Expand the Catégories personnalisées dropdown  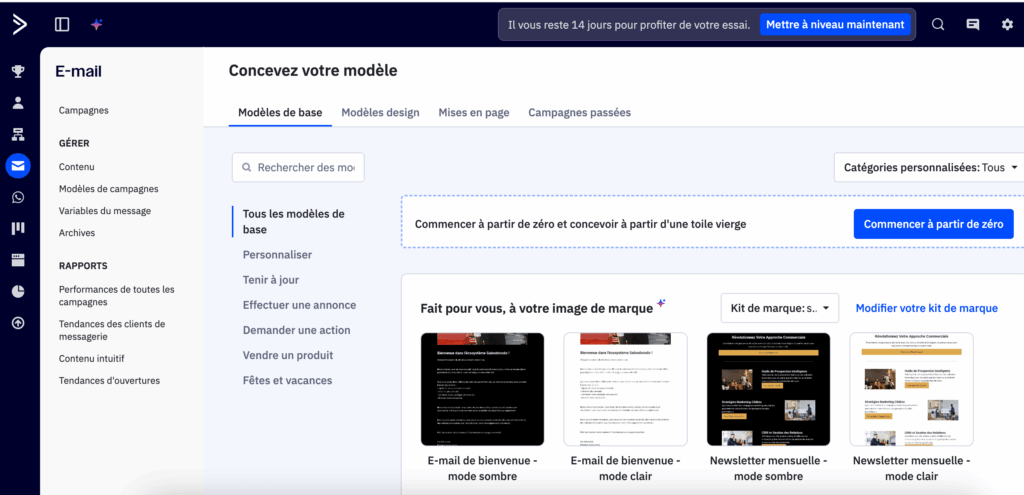pyautogui.click(x=930, y=168)
